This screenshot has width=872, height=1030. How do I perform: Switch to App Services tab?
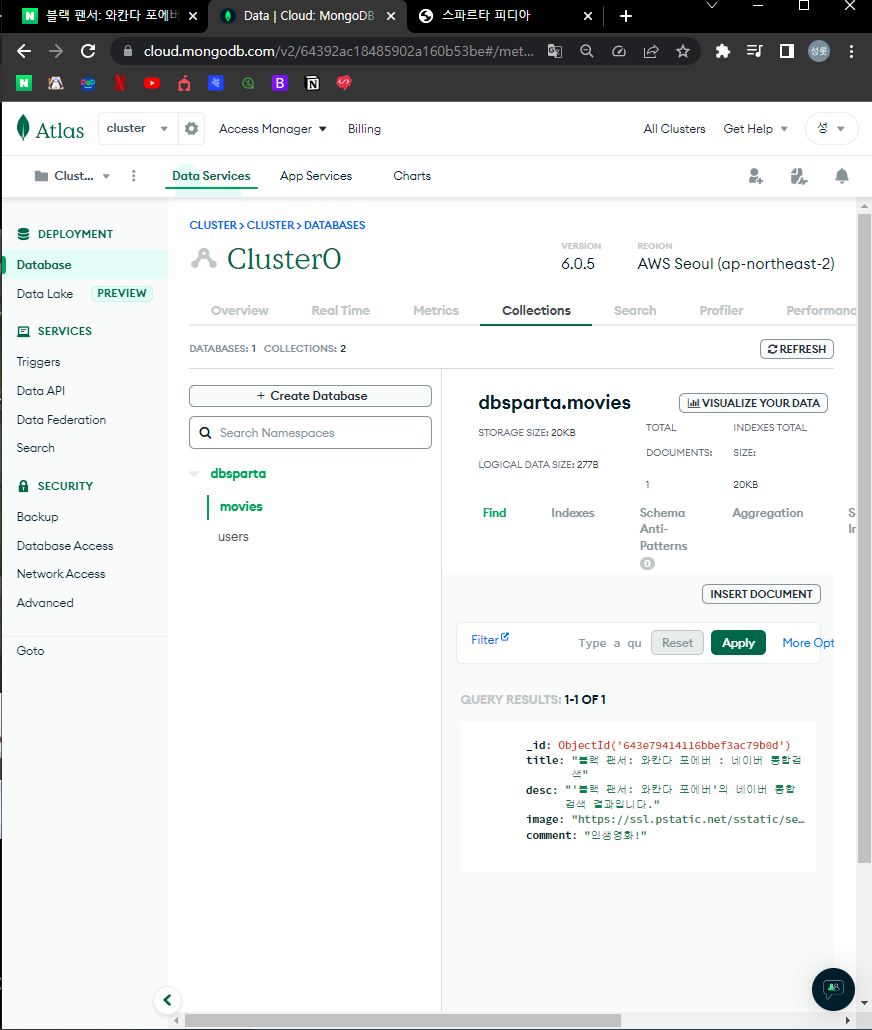pos(315,176)
